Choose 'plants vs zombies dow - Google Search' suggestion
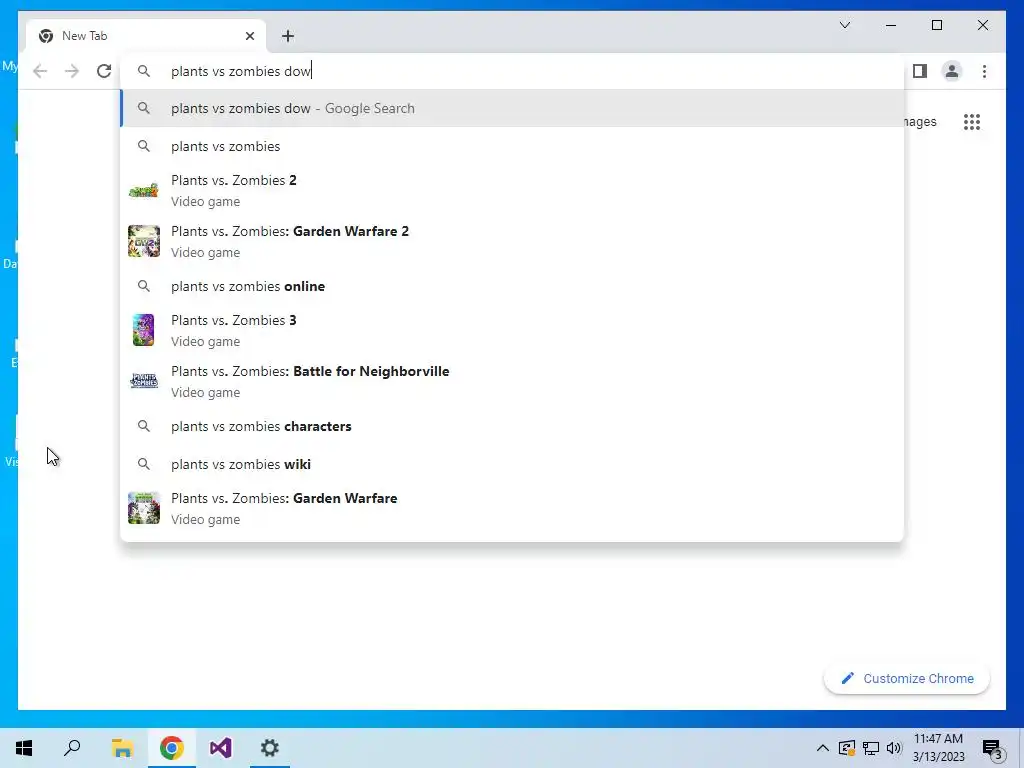Viewport: 1024px width, 768px height. 513,108
